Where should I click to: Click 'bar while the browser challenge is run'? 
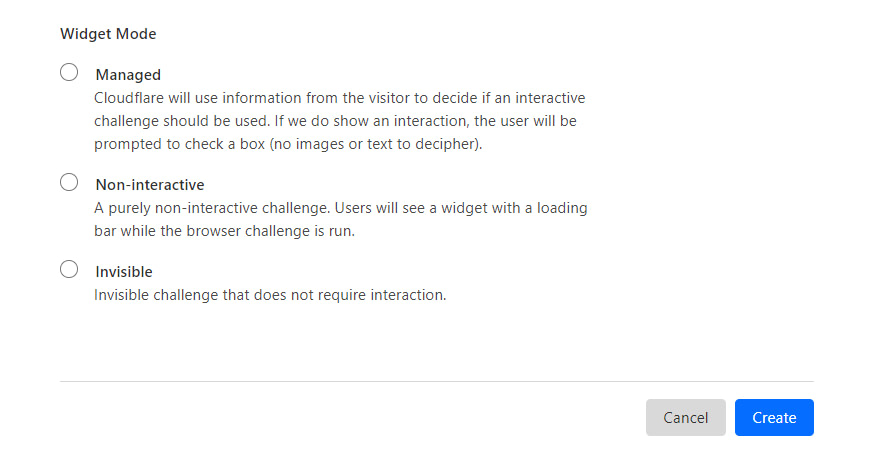coord(224,231)
